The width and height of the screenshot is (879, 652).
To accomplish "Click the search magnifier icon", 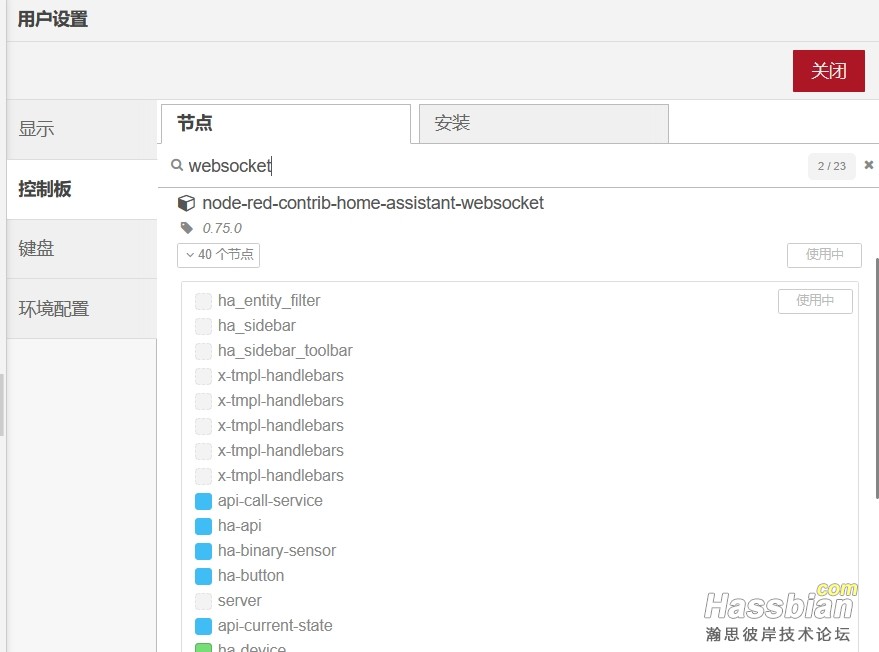I will coord(177,165).
